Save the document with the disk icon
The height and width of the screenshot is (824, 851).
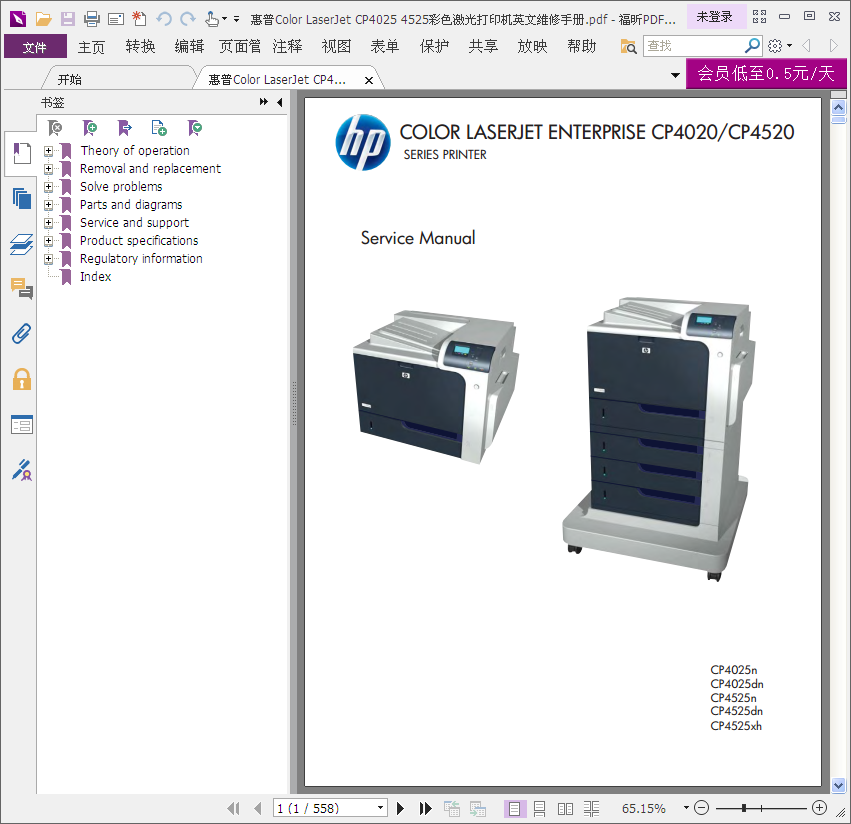coord(67,20)
